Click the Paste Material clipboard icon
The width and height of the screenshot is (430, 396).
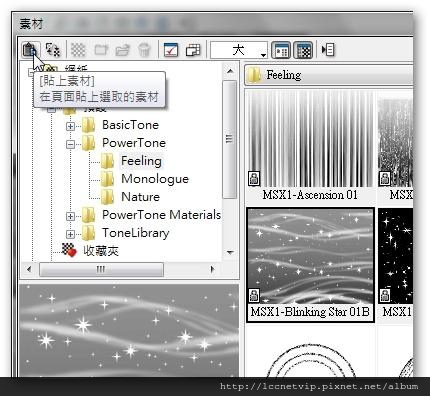pos(30,50)
